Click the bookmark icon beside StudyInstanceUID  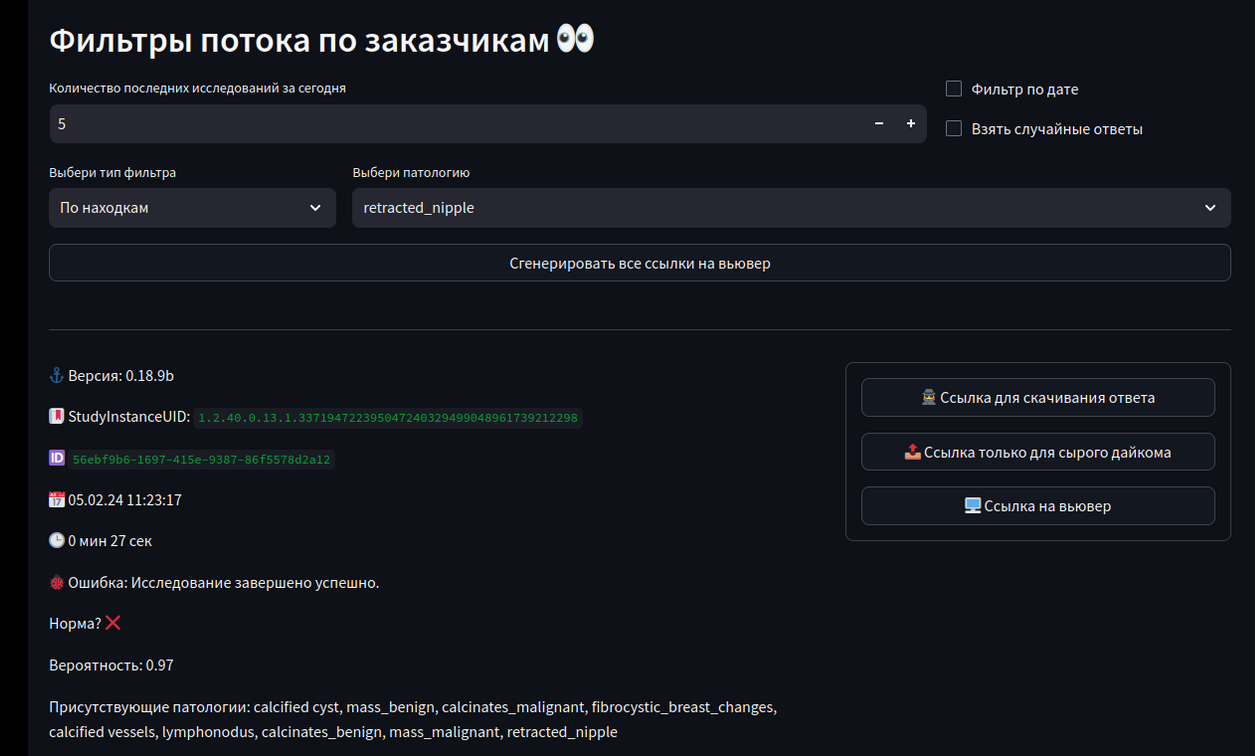[x=57, y=417]
